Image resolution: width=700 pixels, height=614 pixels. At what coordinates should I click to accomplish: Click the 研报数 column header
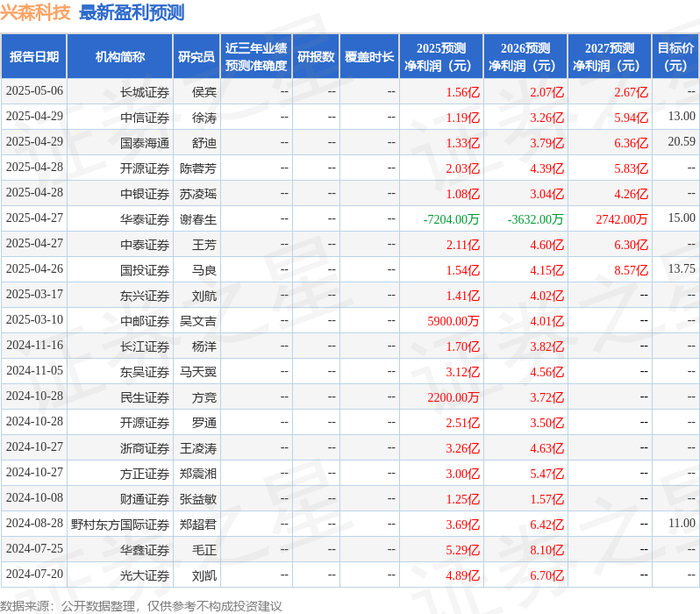(316, 56)
